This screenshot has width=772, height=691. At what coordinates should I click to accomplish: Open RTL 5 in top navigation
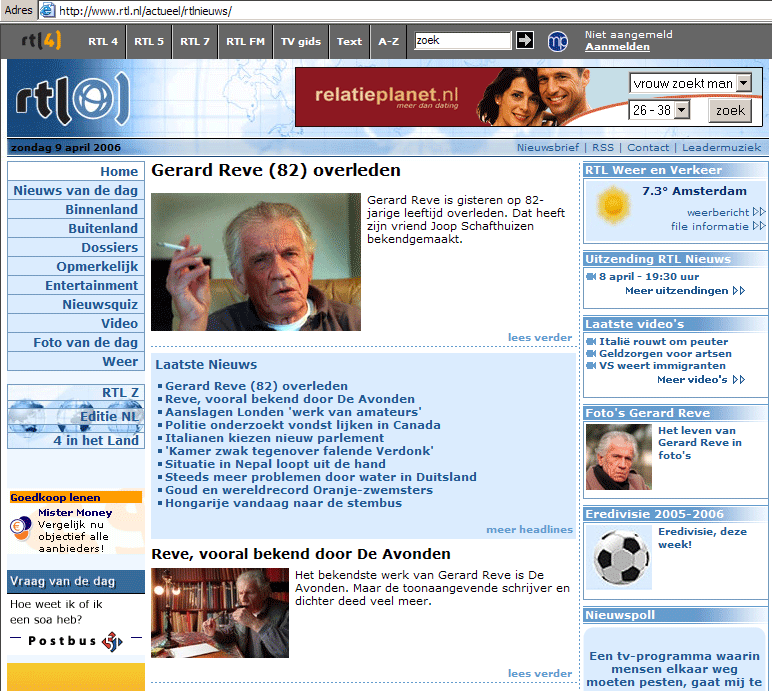coord(149,41)
